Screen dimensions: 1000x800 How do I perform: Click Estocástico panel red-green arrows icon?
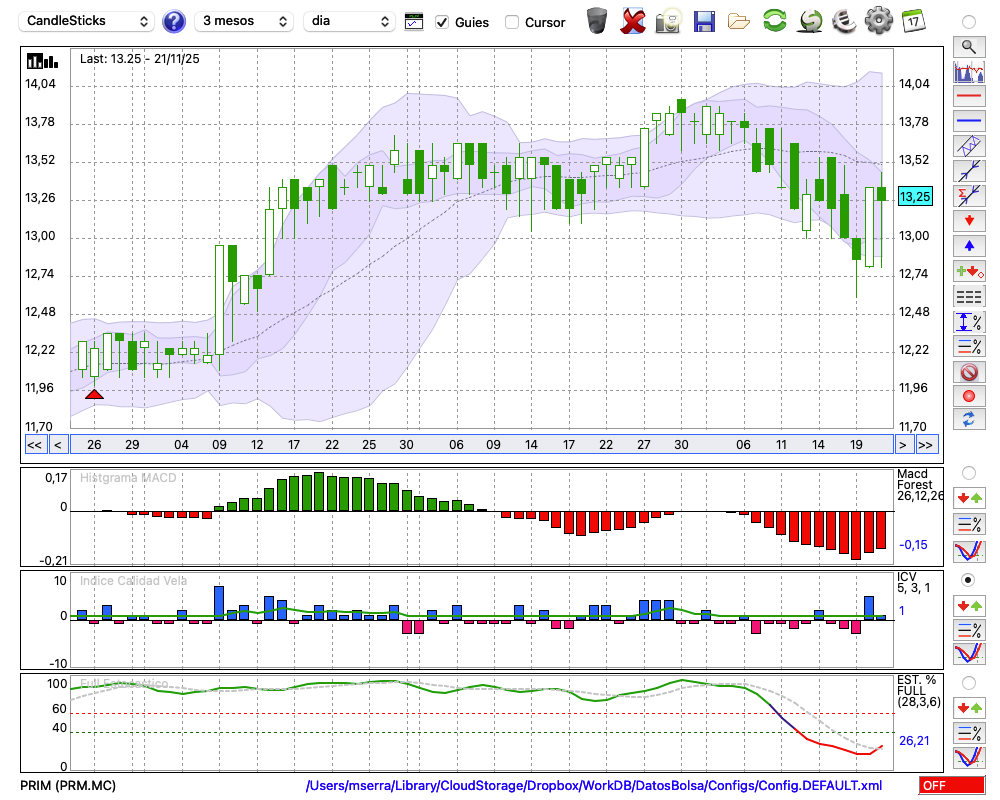[x=969, y=708]
